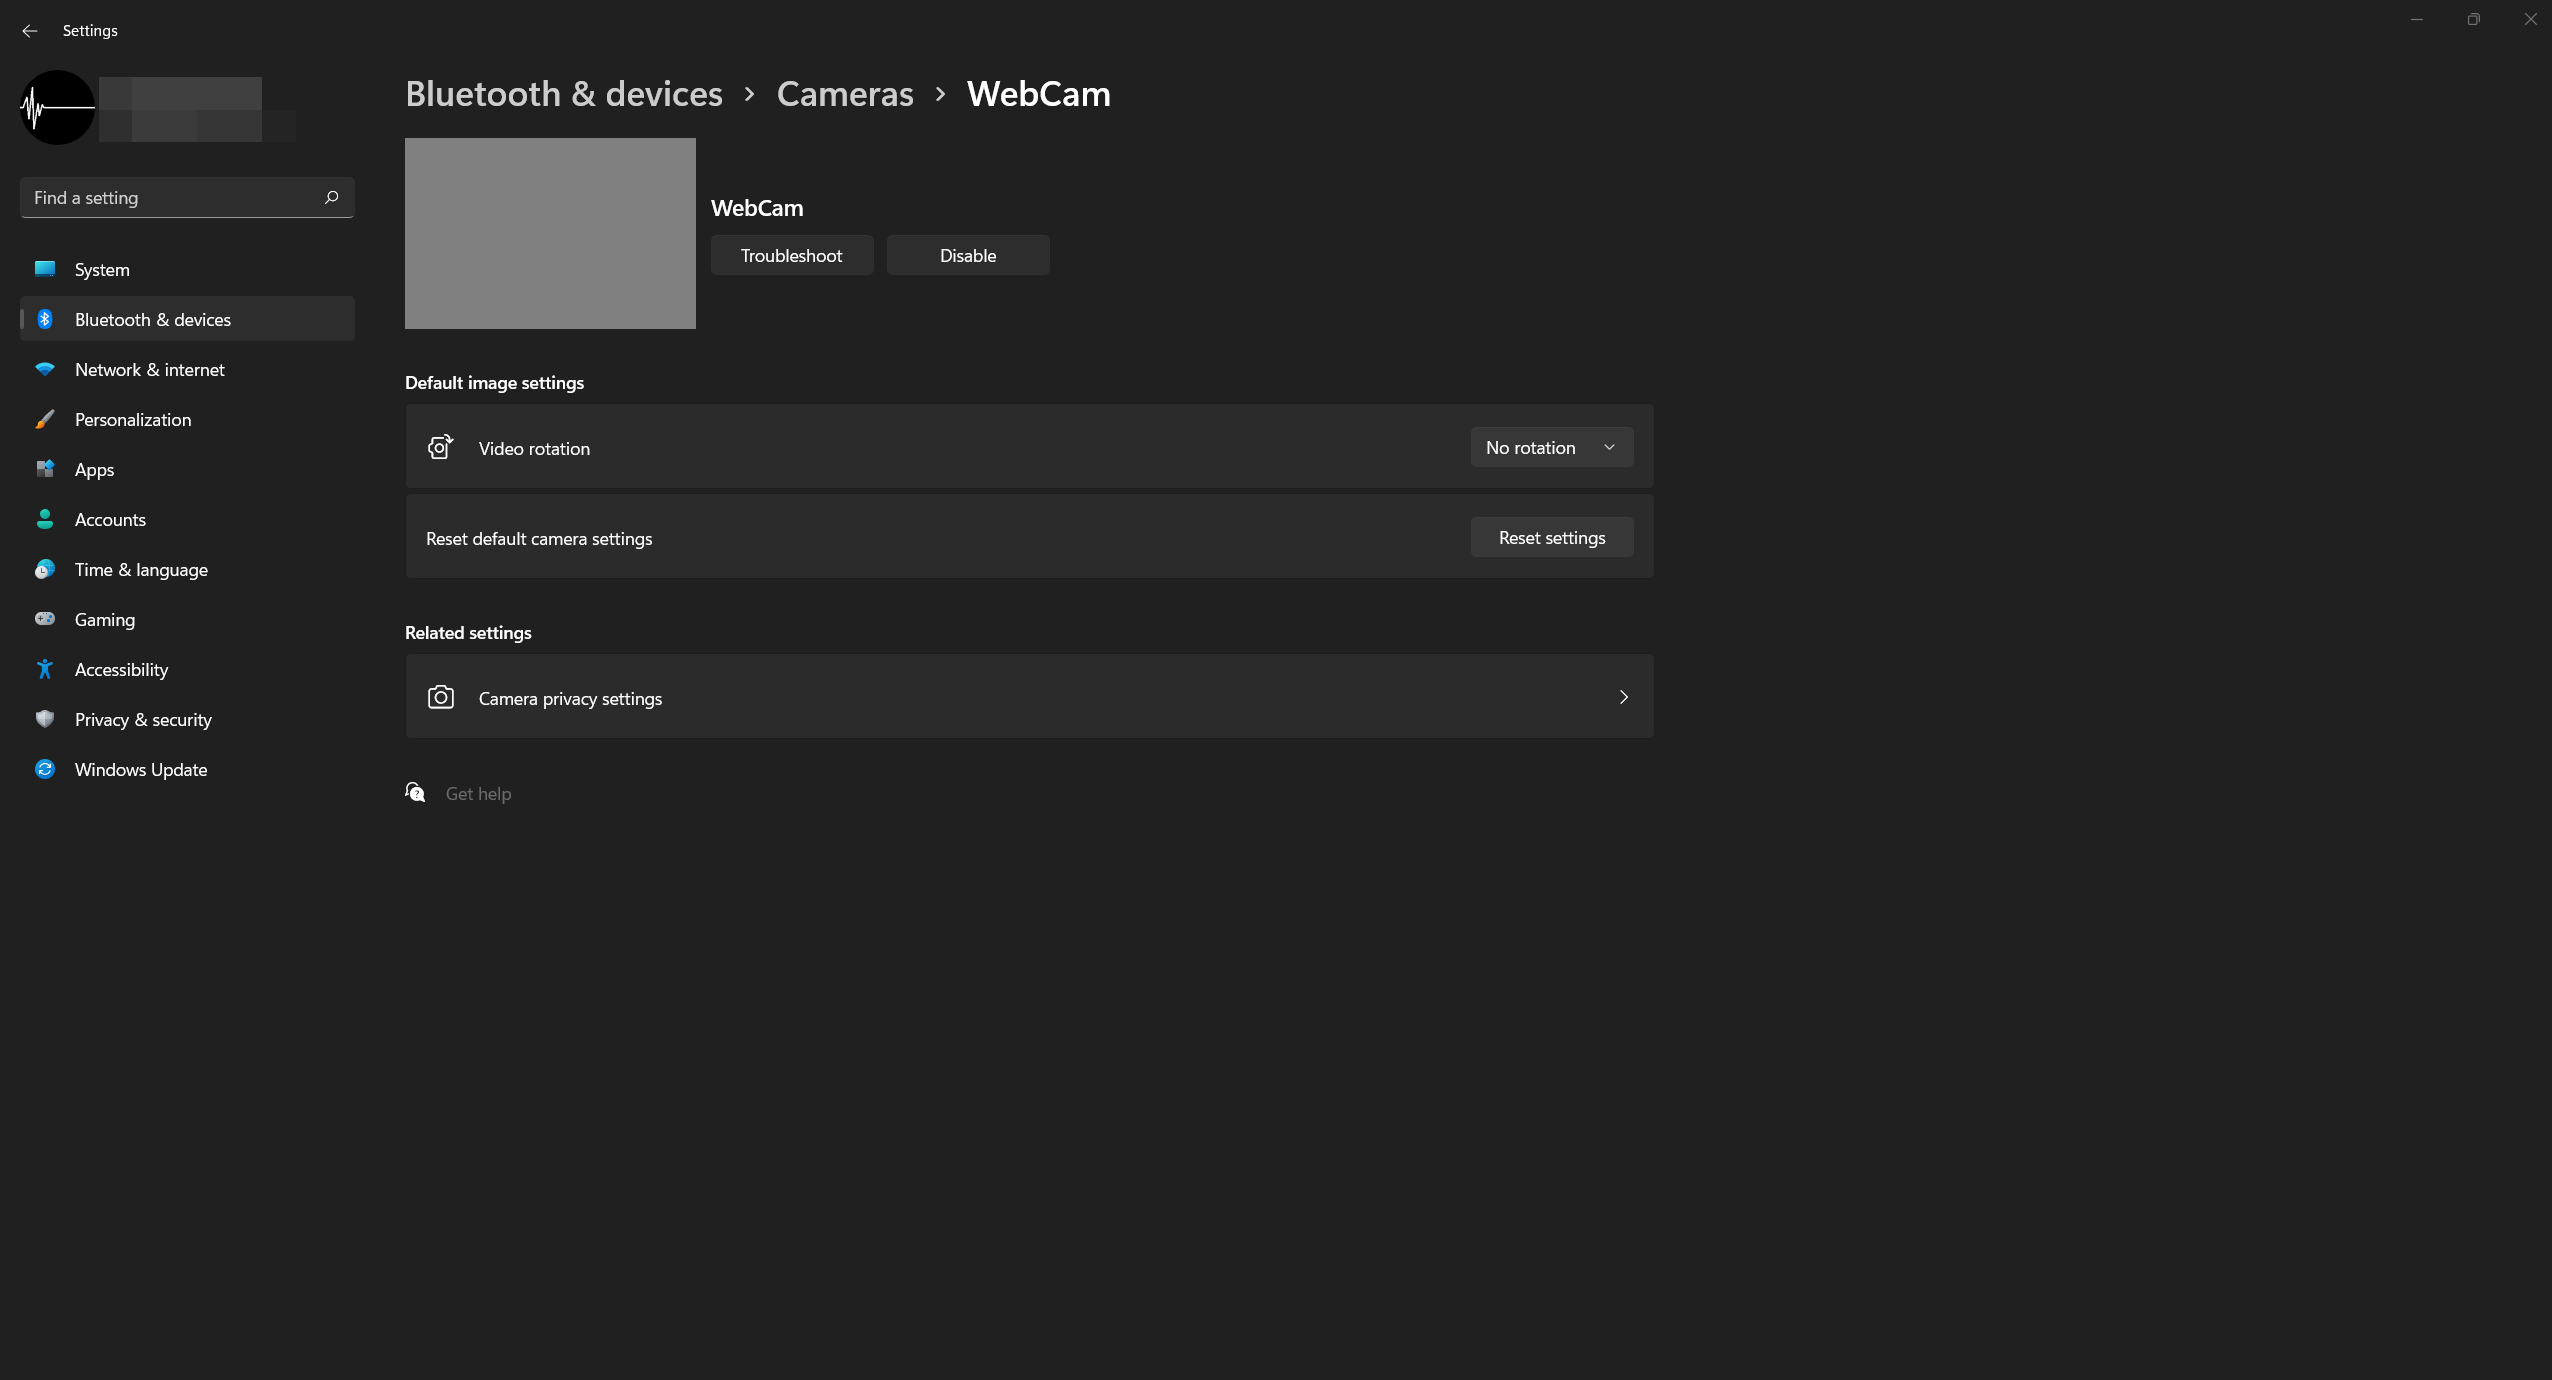Expand Camera privacy settings chevron
2552x1380 pixels.
click(x=1624, y=697)
